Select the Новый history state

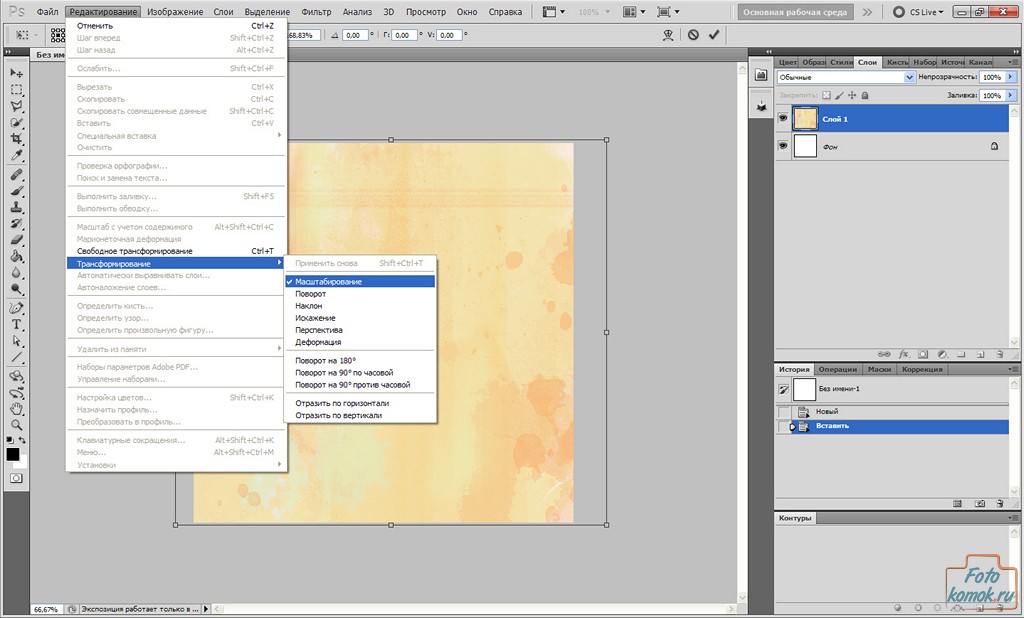pos(827,411)
